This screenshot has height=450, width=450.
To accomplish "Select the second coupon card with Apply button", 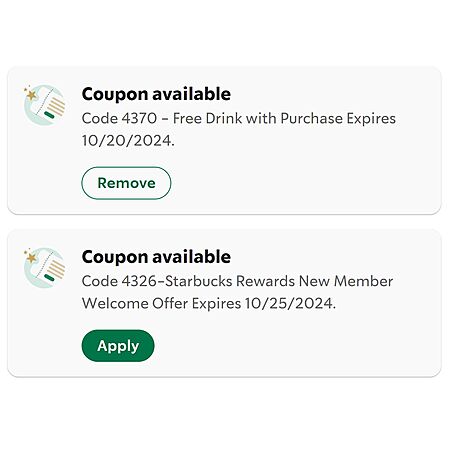I will point(224,303).
